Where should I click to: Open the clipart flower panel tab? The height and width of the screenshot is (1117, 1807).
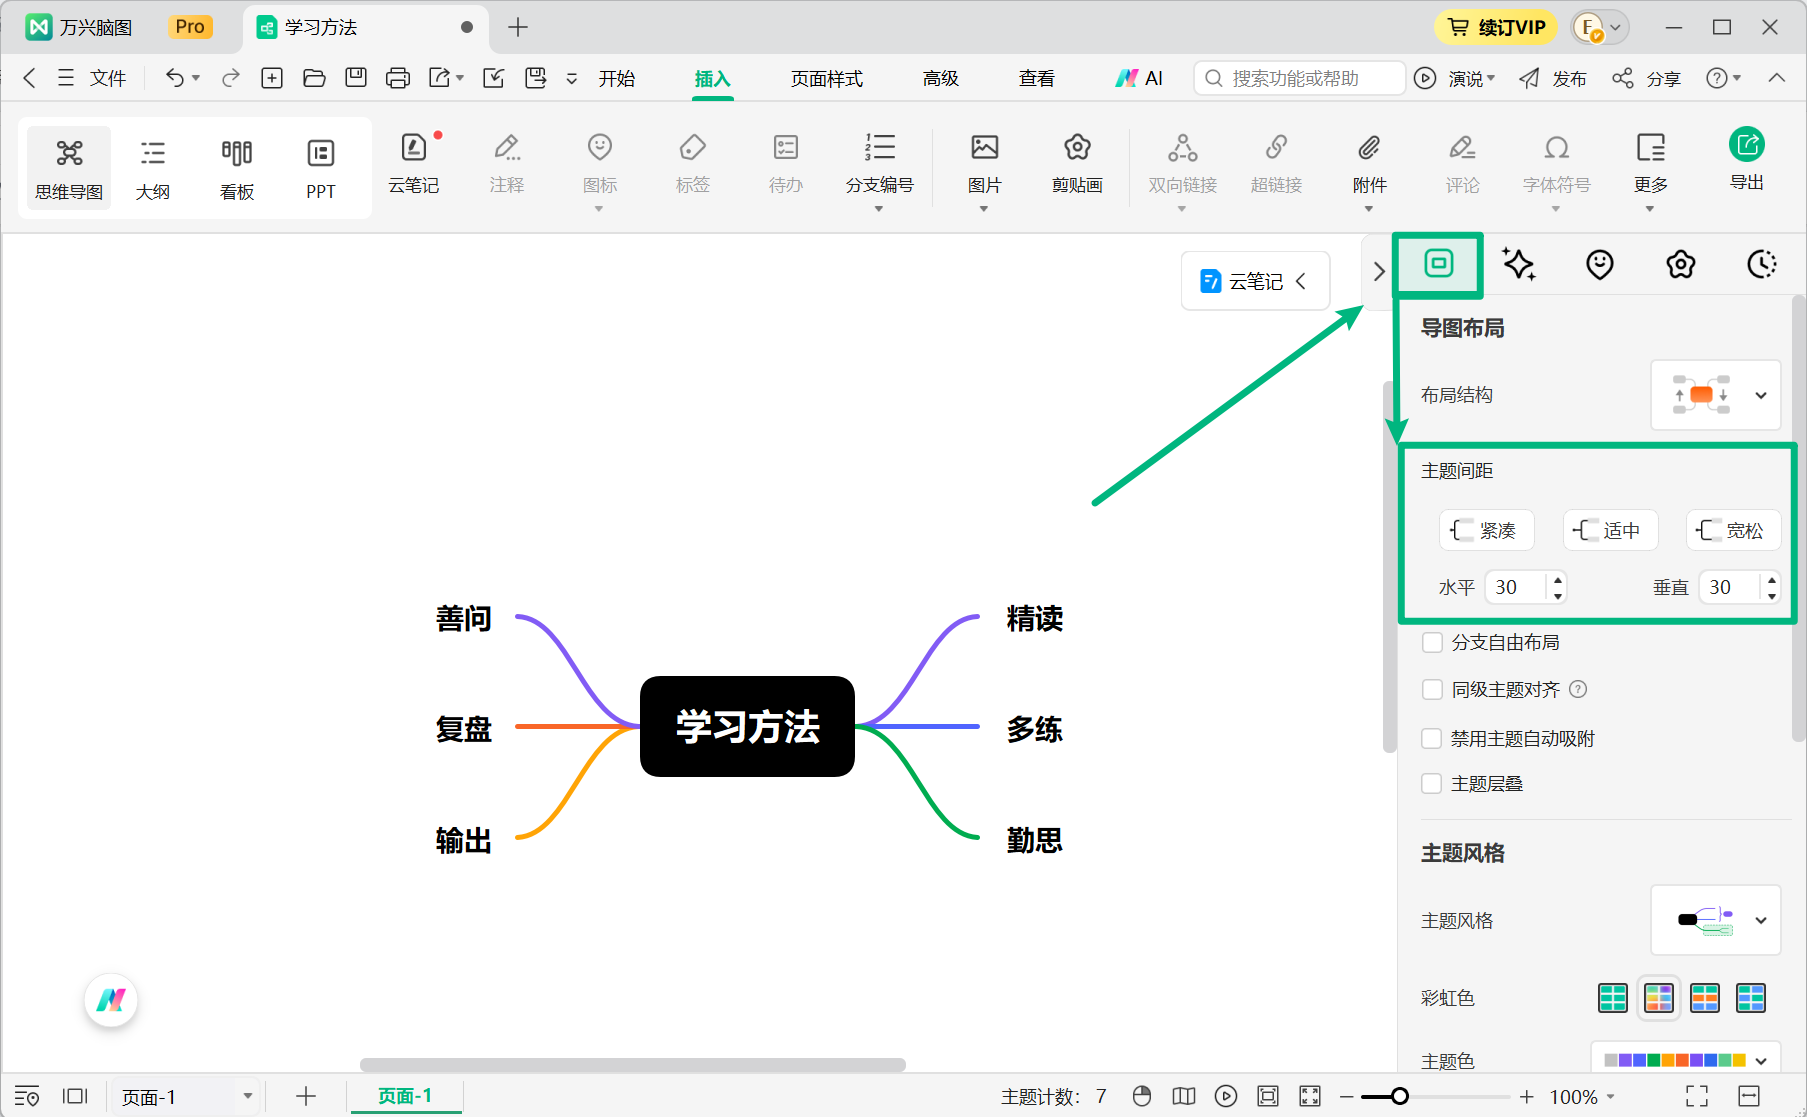tap(1681, 264)
